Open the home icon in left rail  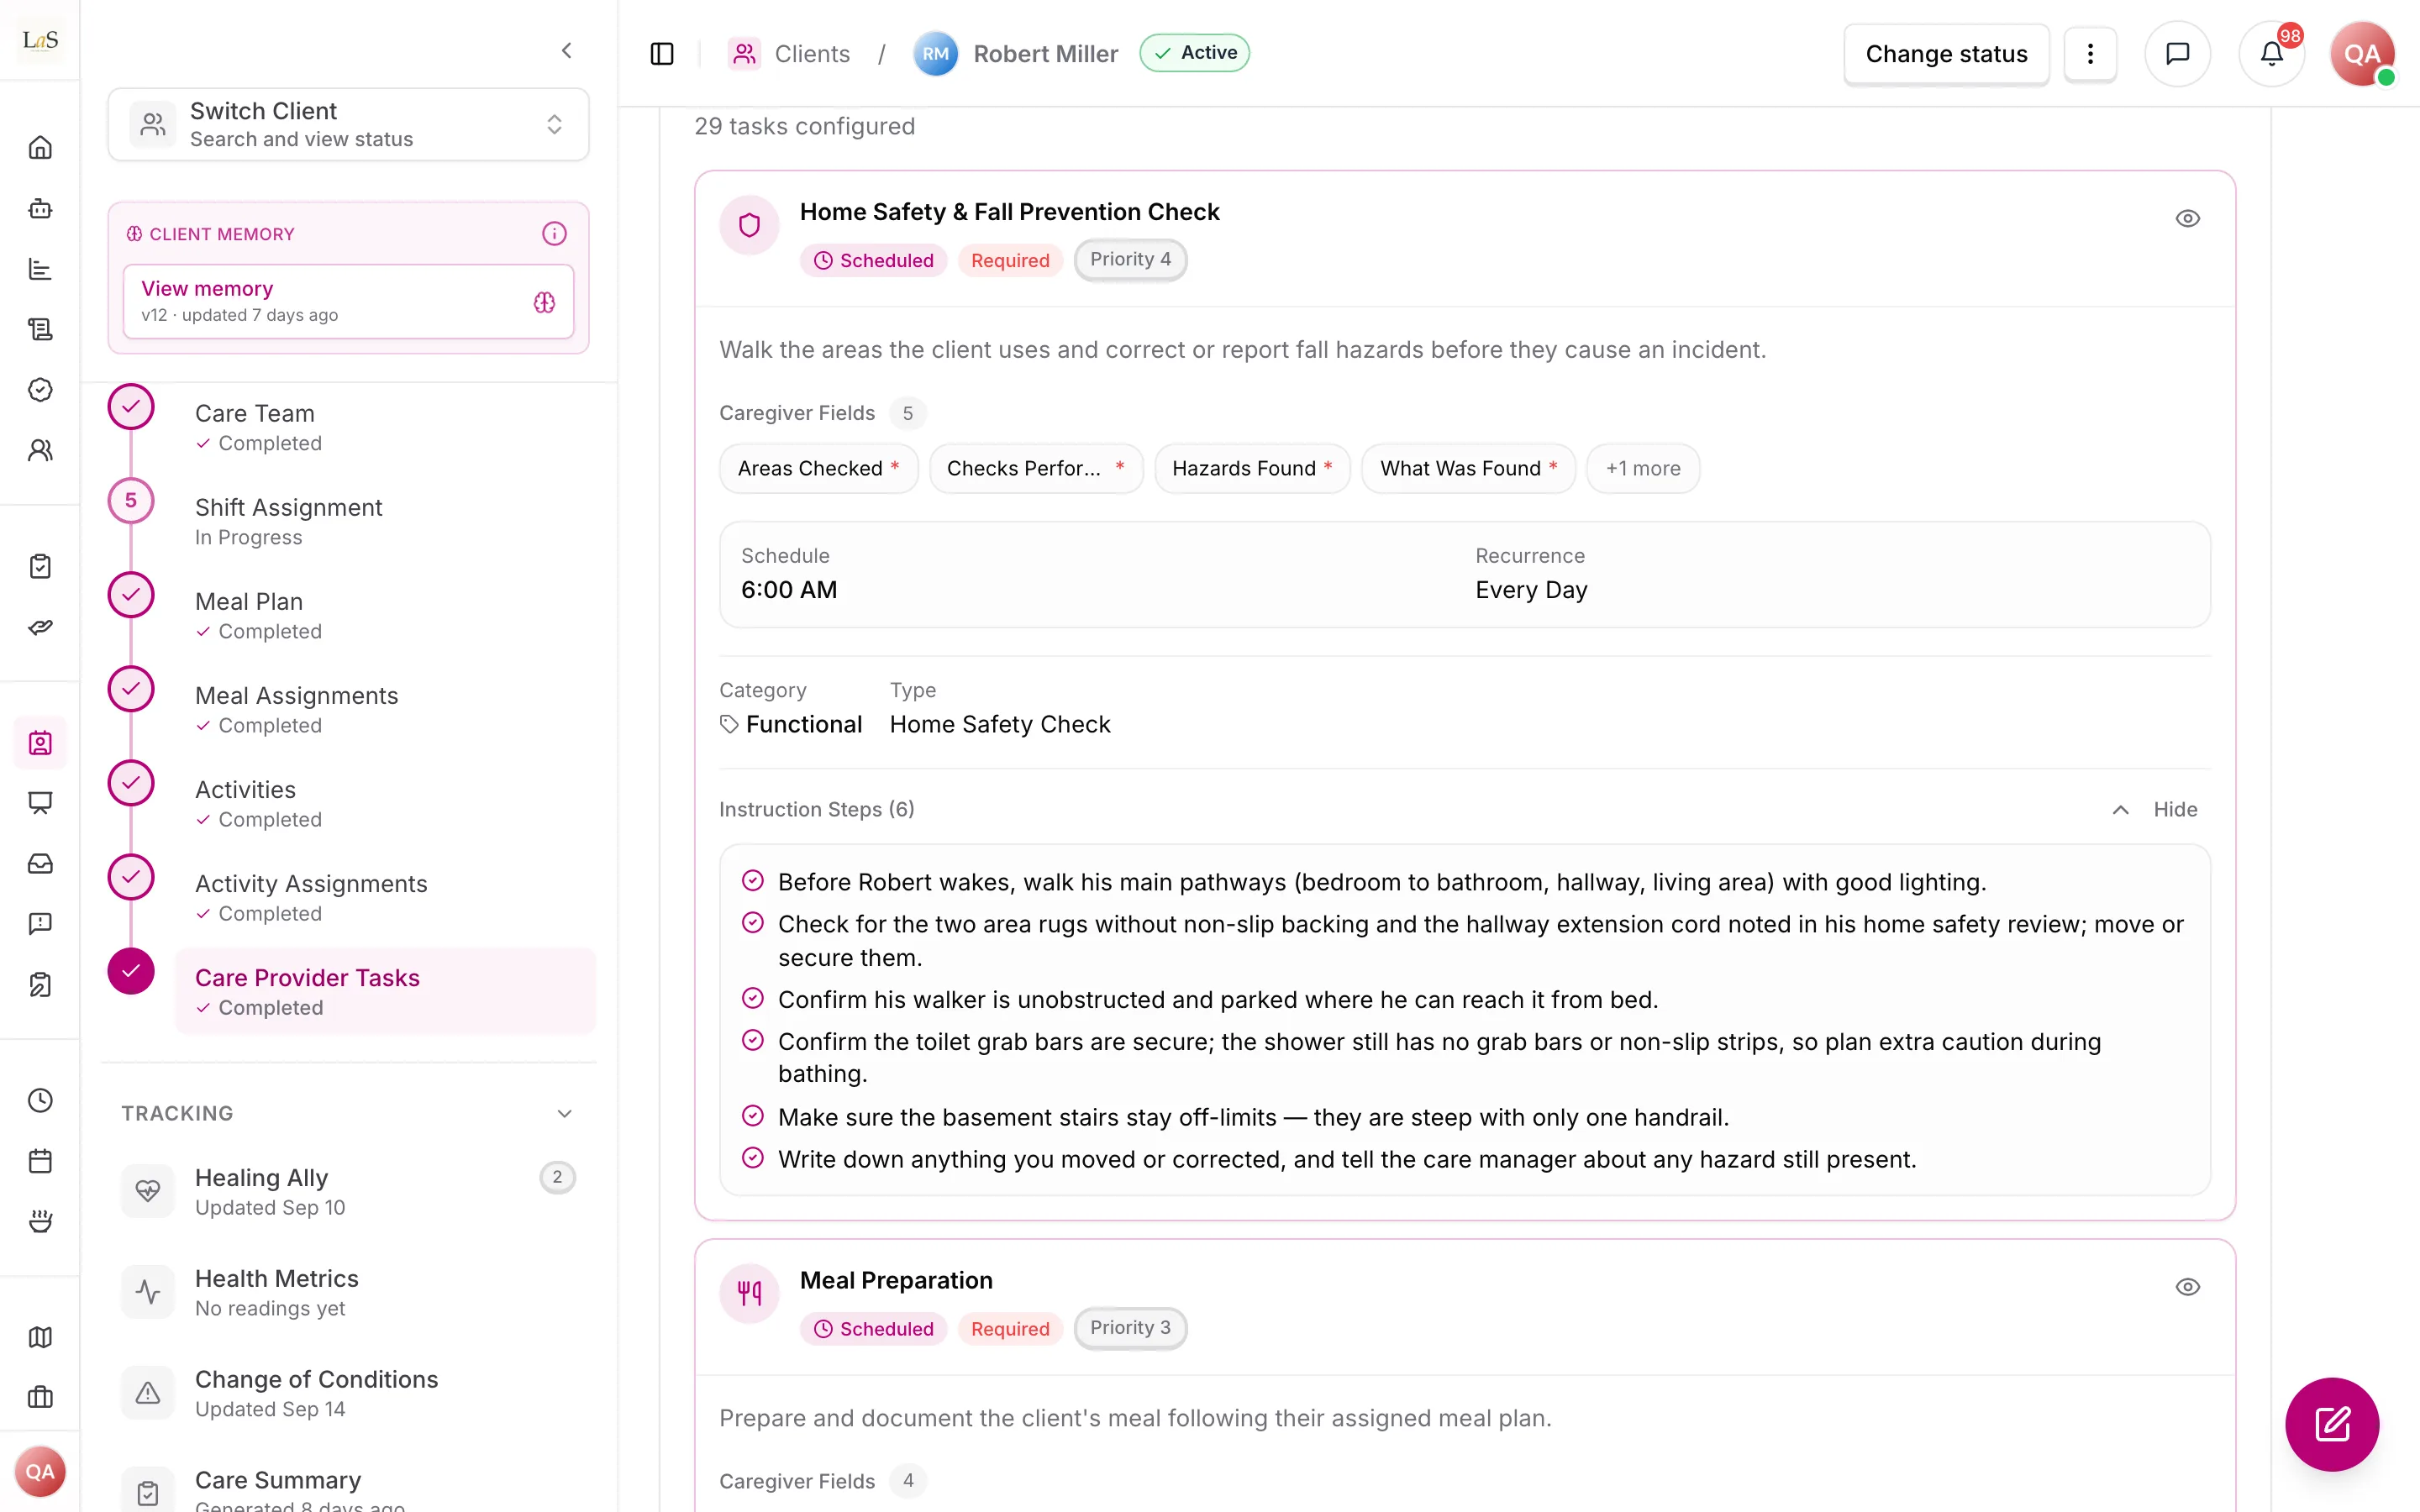coord(40,148)
